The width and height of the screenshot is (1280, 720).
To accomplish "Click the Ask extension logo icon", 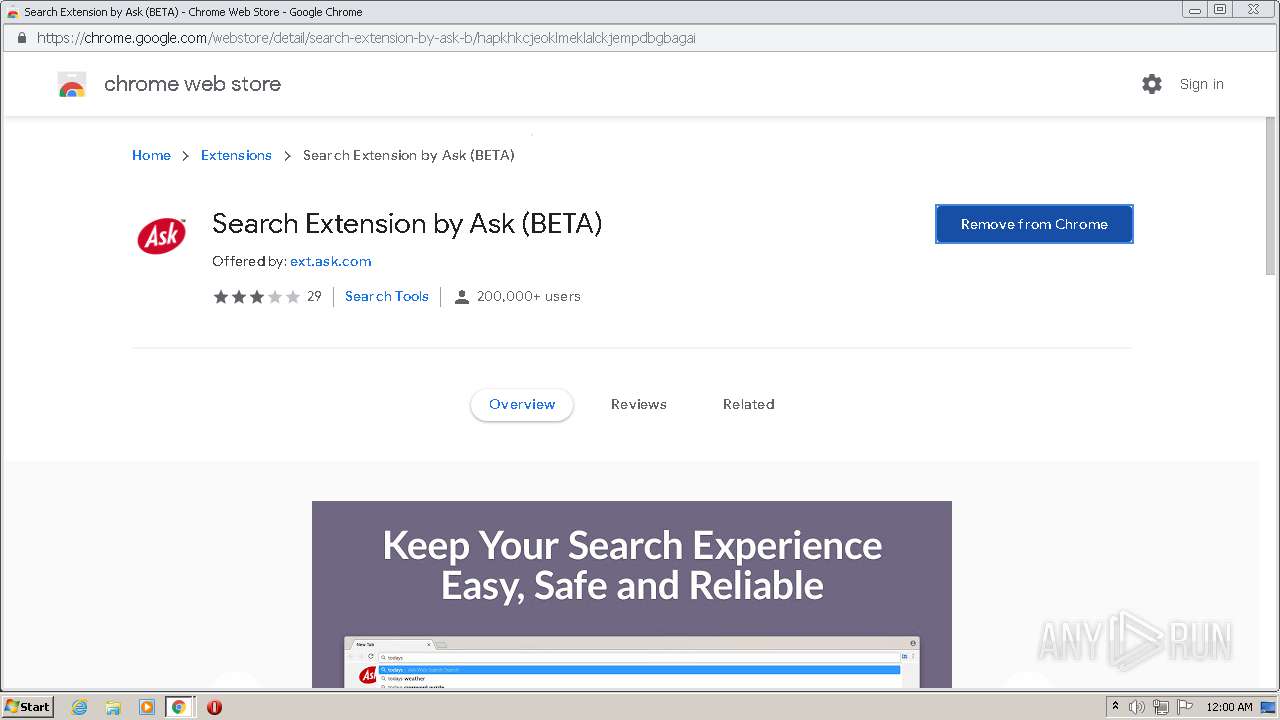I will click(161, 236).
